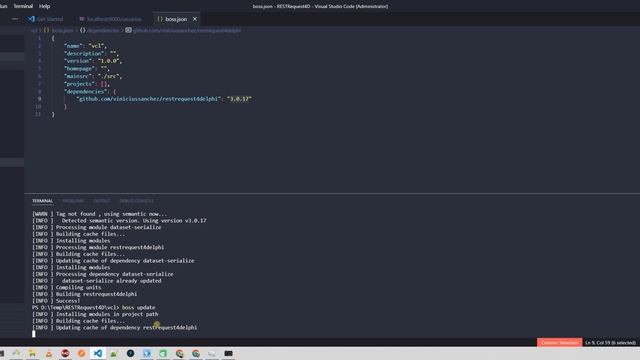Click the "name": "vcl" line in the editor
640x360 pixels.
point(85,46)
